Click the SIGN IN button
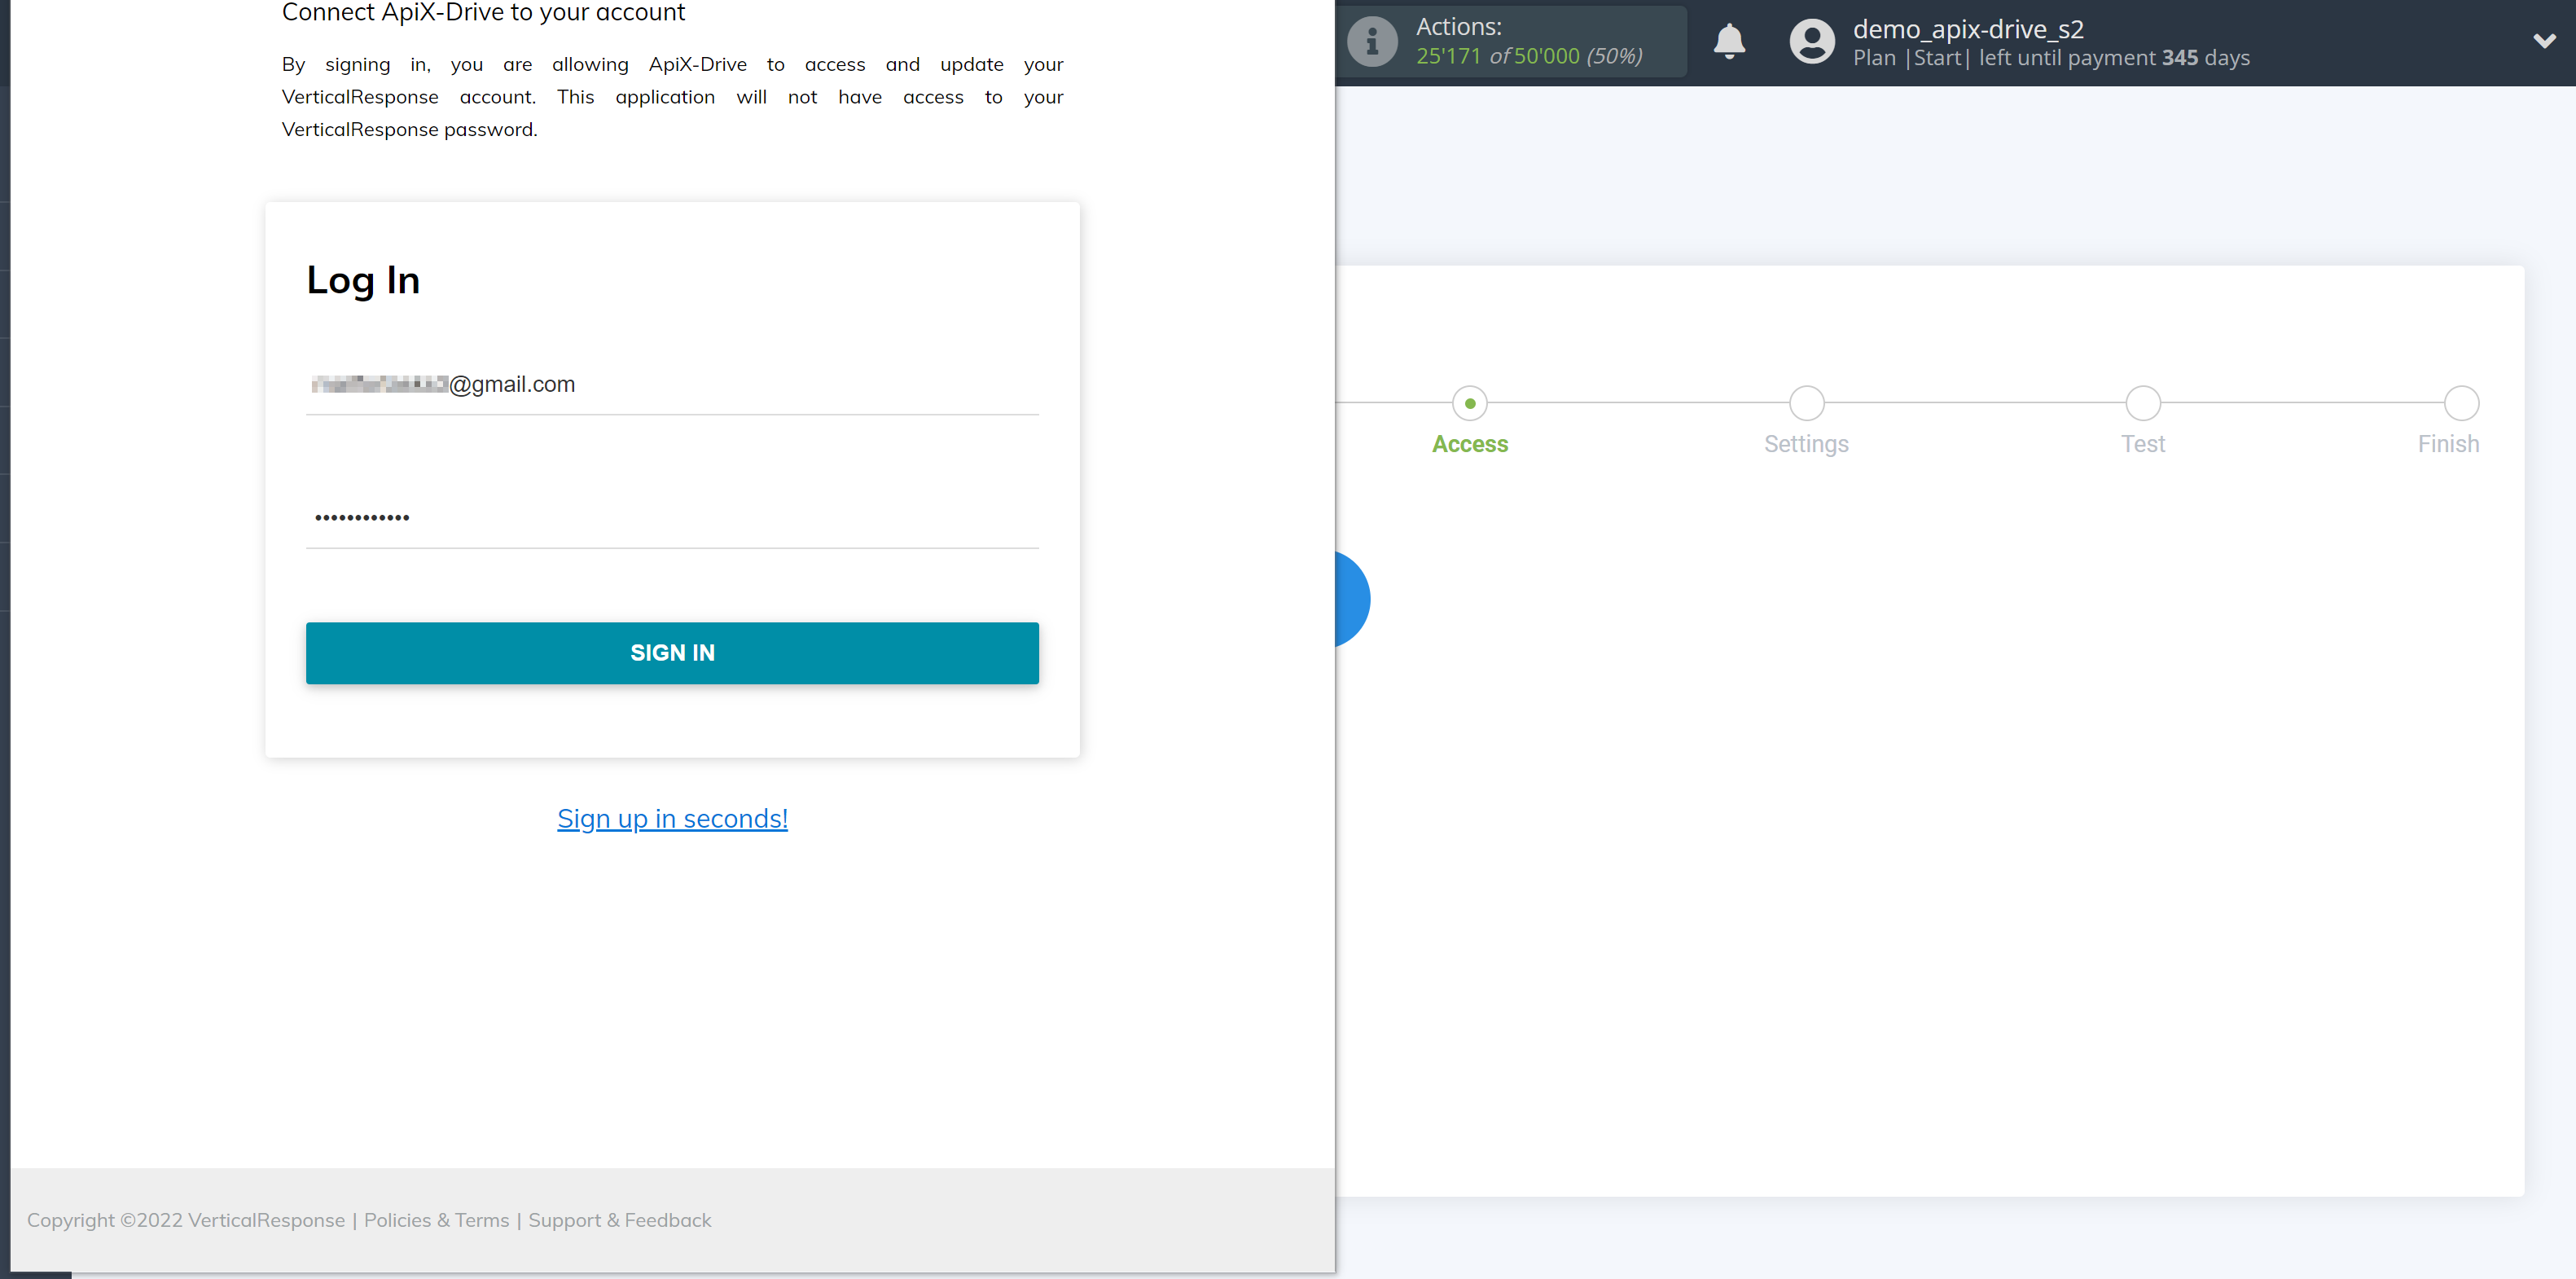 672,653
